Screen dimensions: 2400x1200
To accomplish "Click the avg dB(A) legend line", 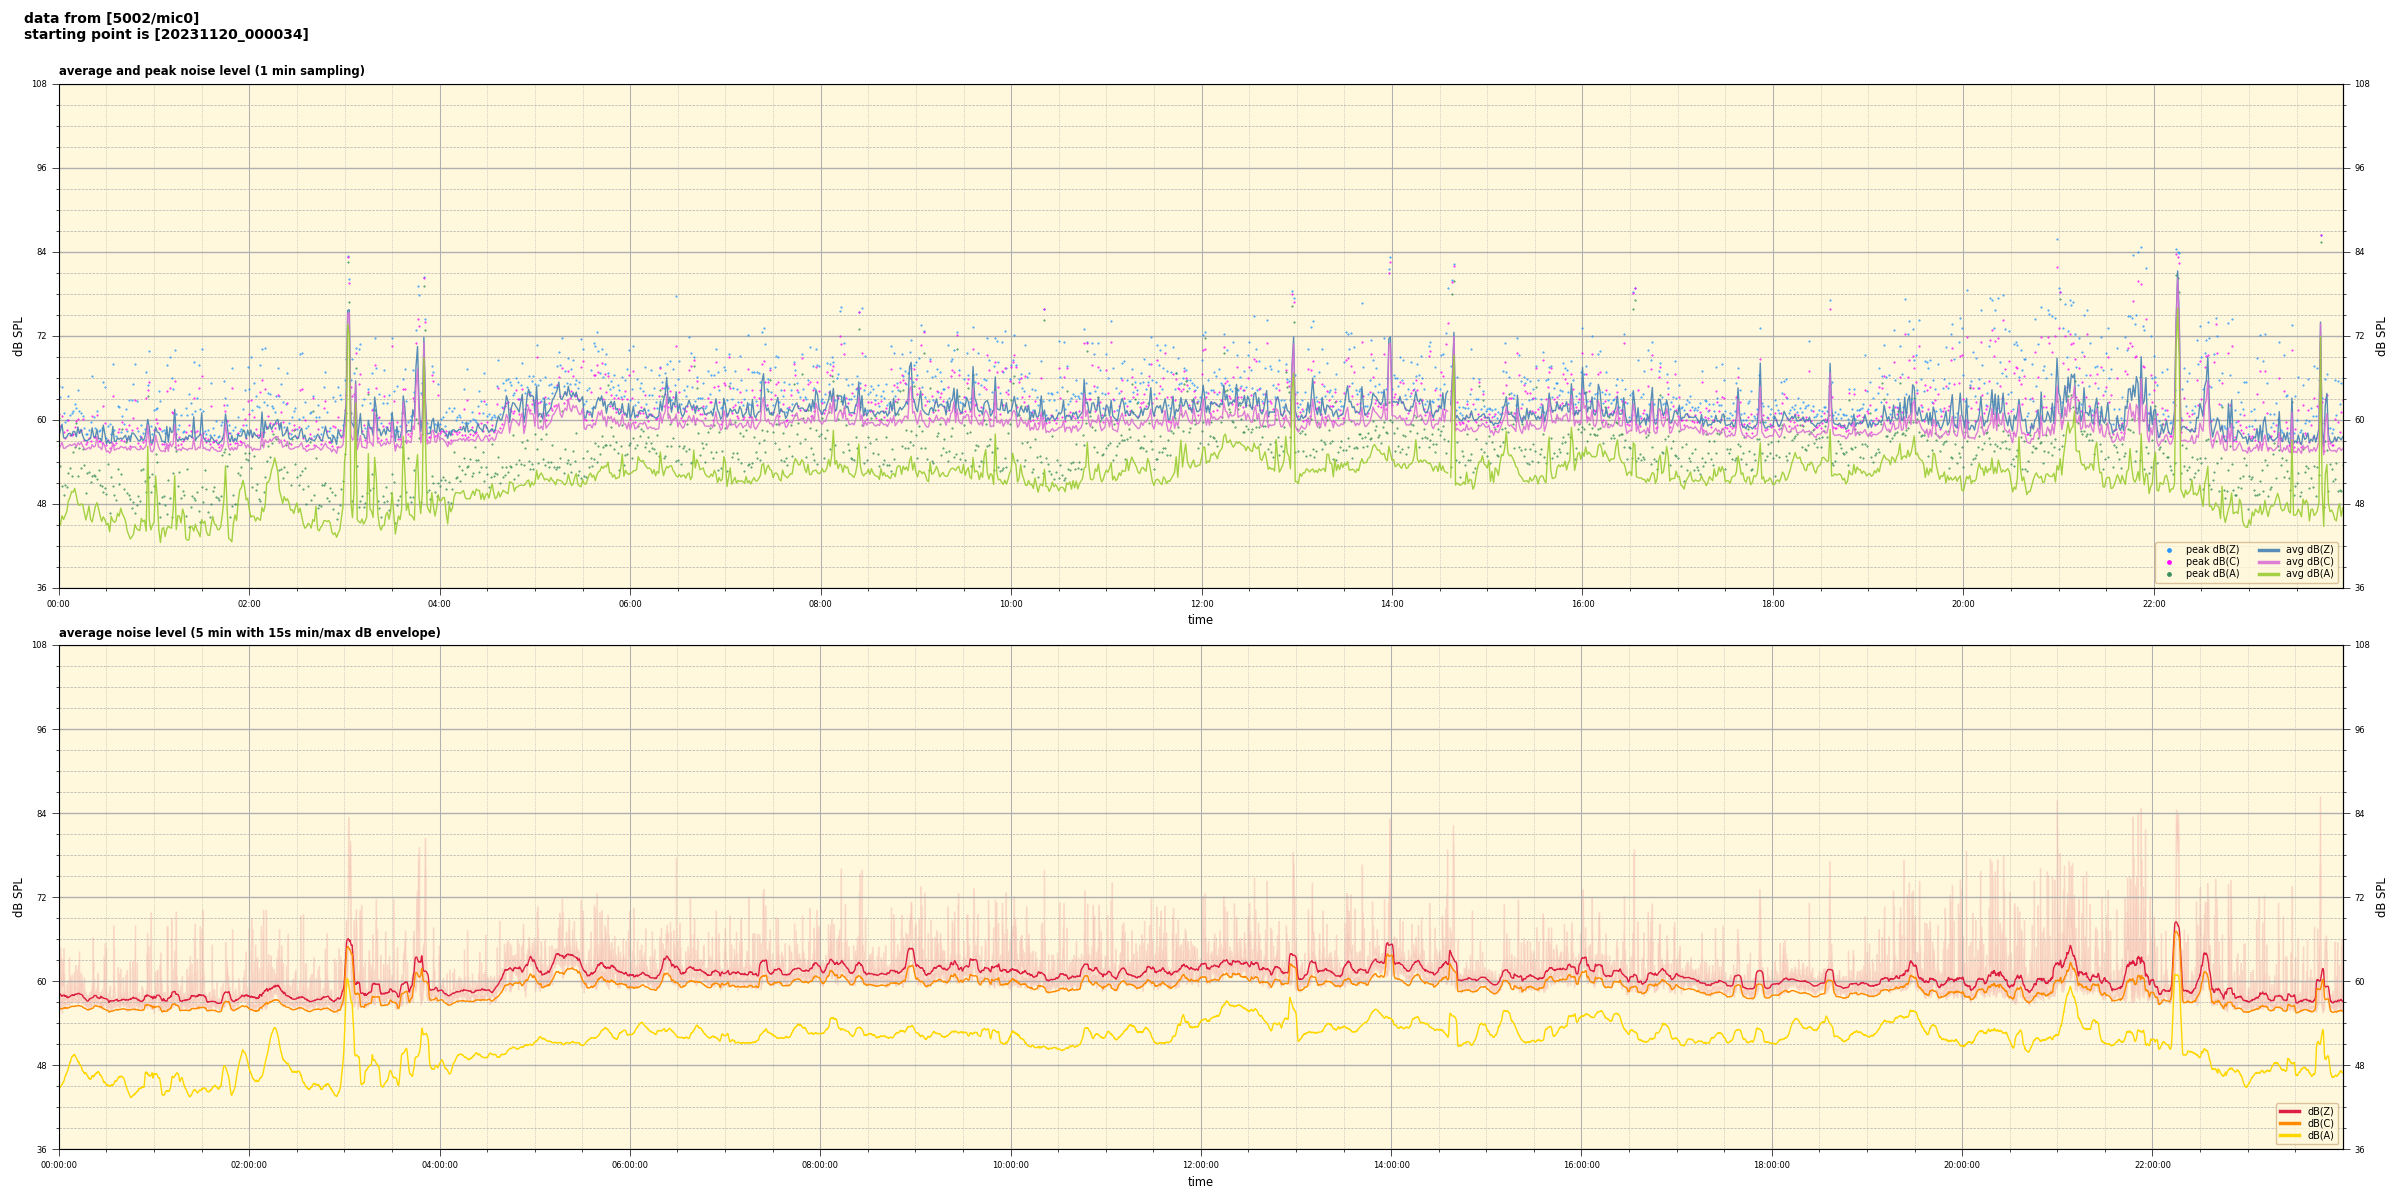I will coord(2269,574).
